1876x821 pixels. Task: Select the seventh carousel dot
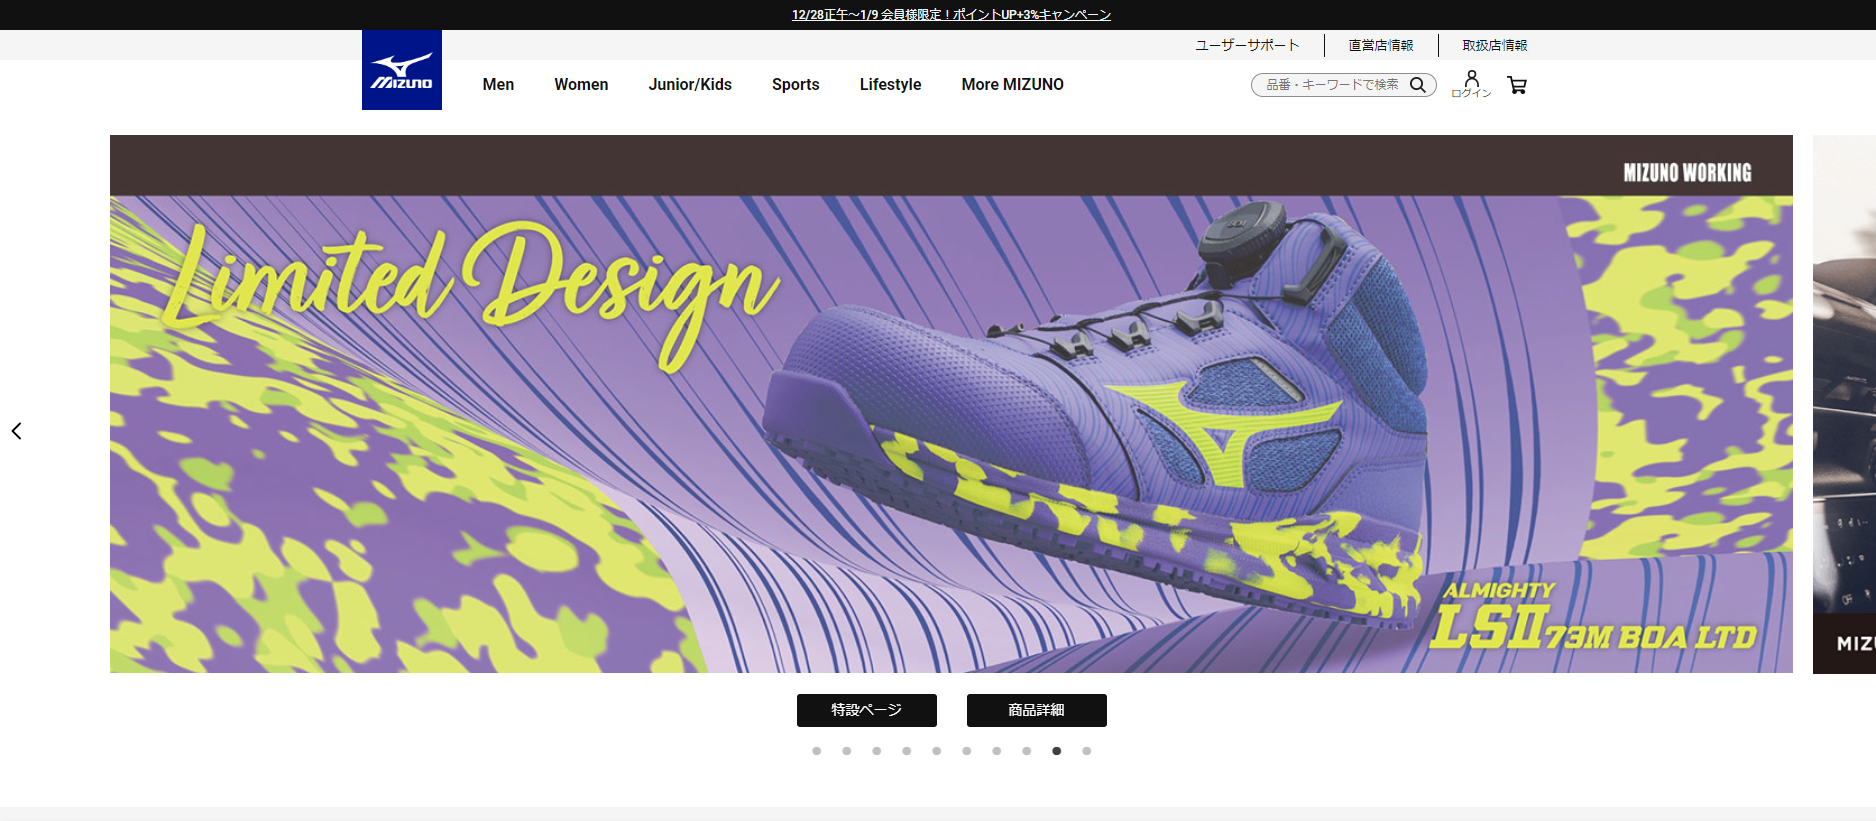(997, 751)
